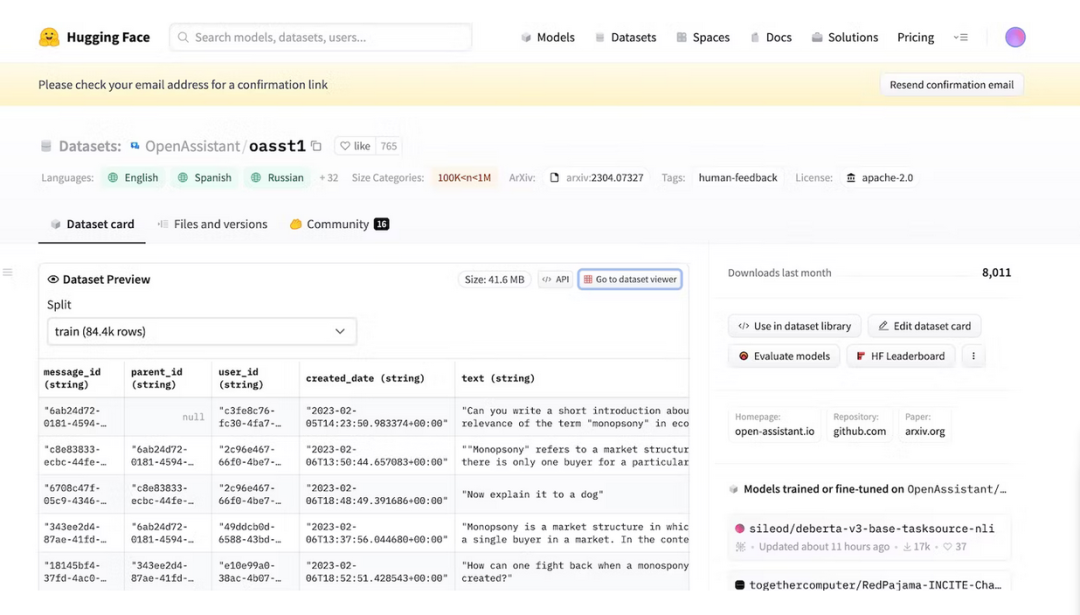Click the API code button
Image resolution: width=1080 pixels, height=615 pixels.
click(x=555, y=280)
